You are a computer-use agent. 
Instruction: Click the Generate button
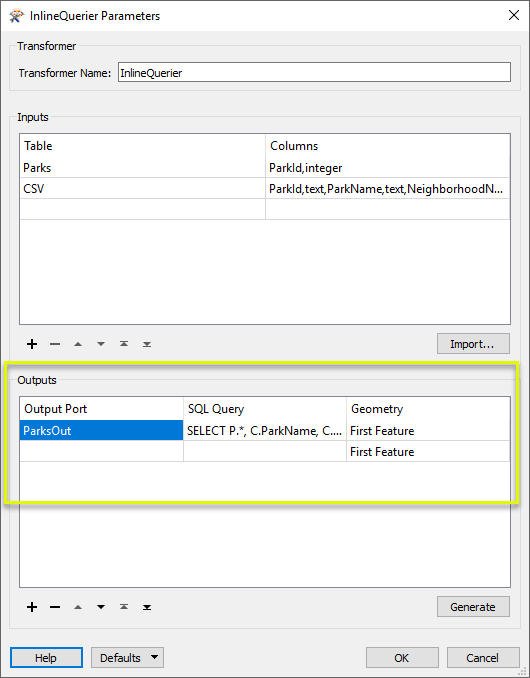tap(473, 607)
